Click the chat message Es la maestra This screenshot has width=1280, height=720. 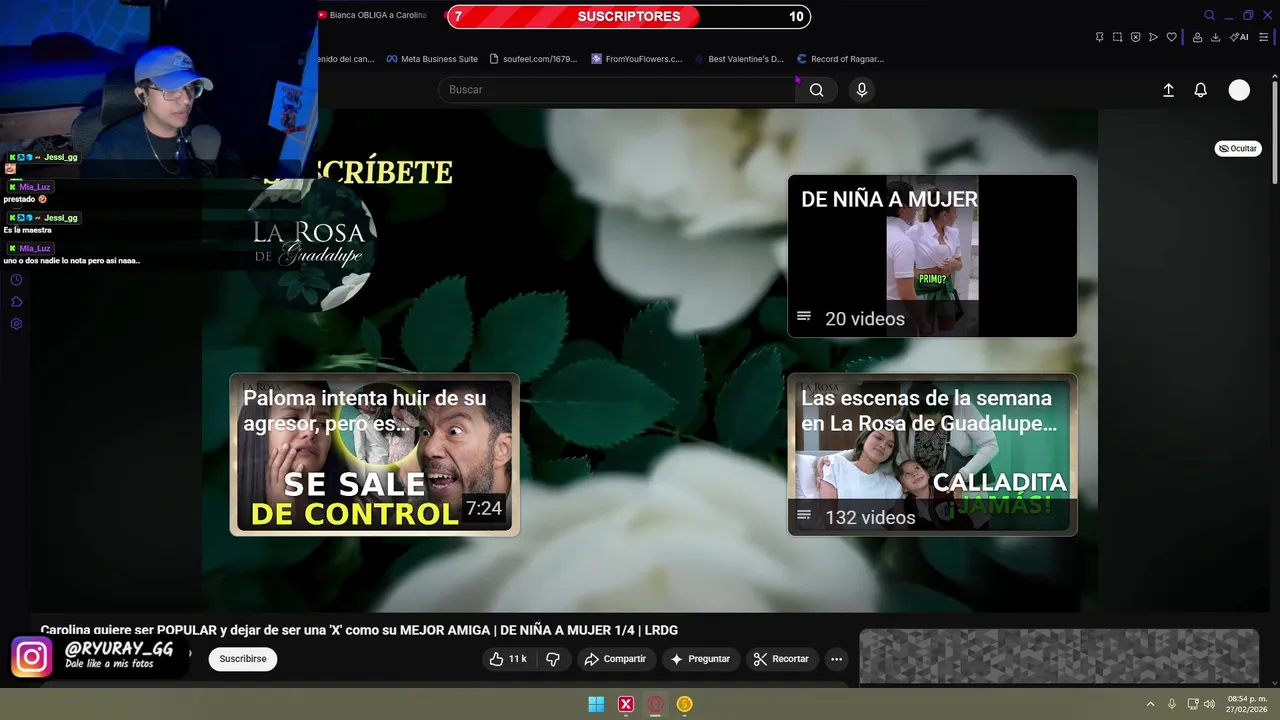(27, 230)
